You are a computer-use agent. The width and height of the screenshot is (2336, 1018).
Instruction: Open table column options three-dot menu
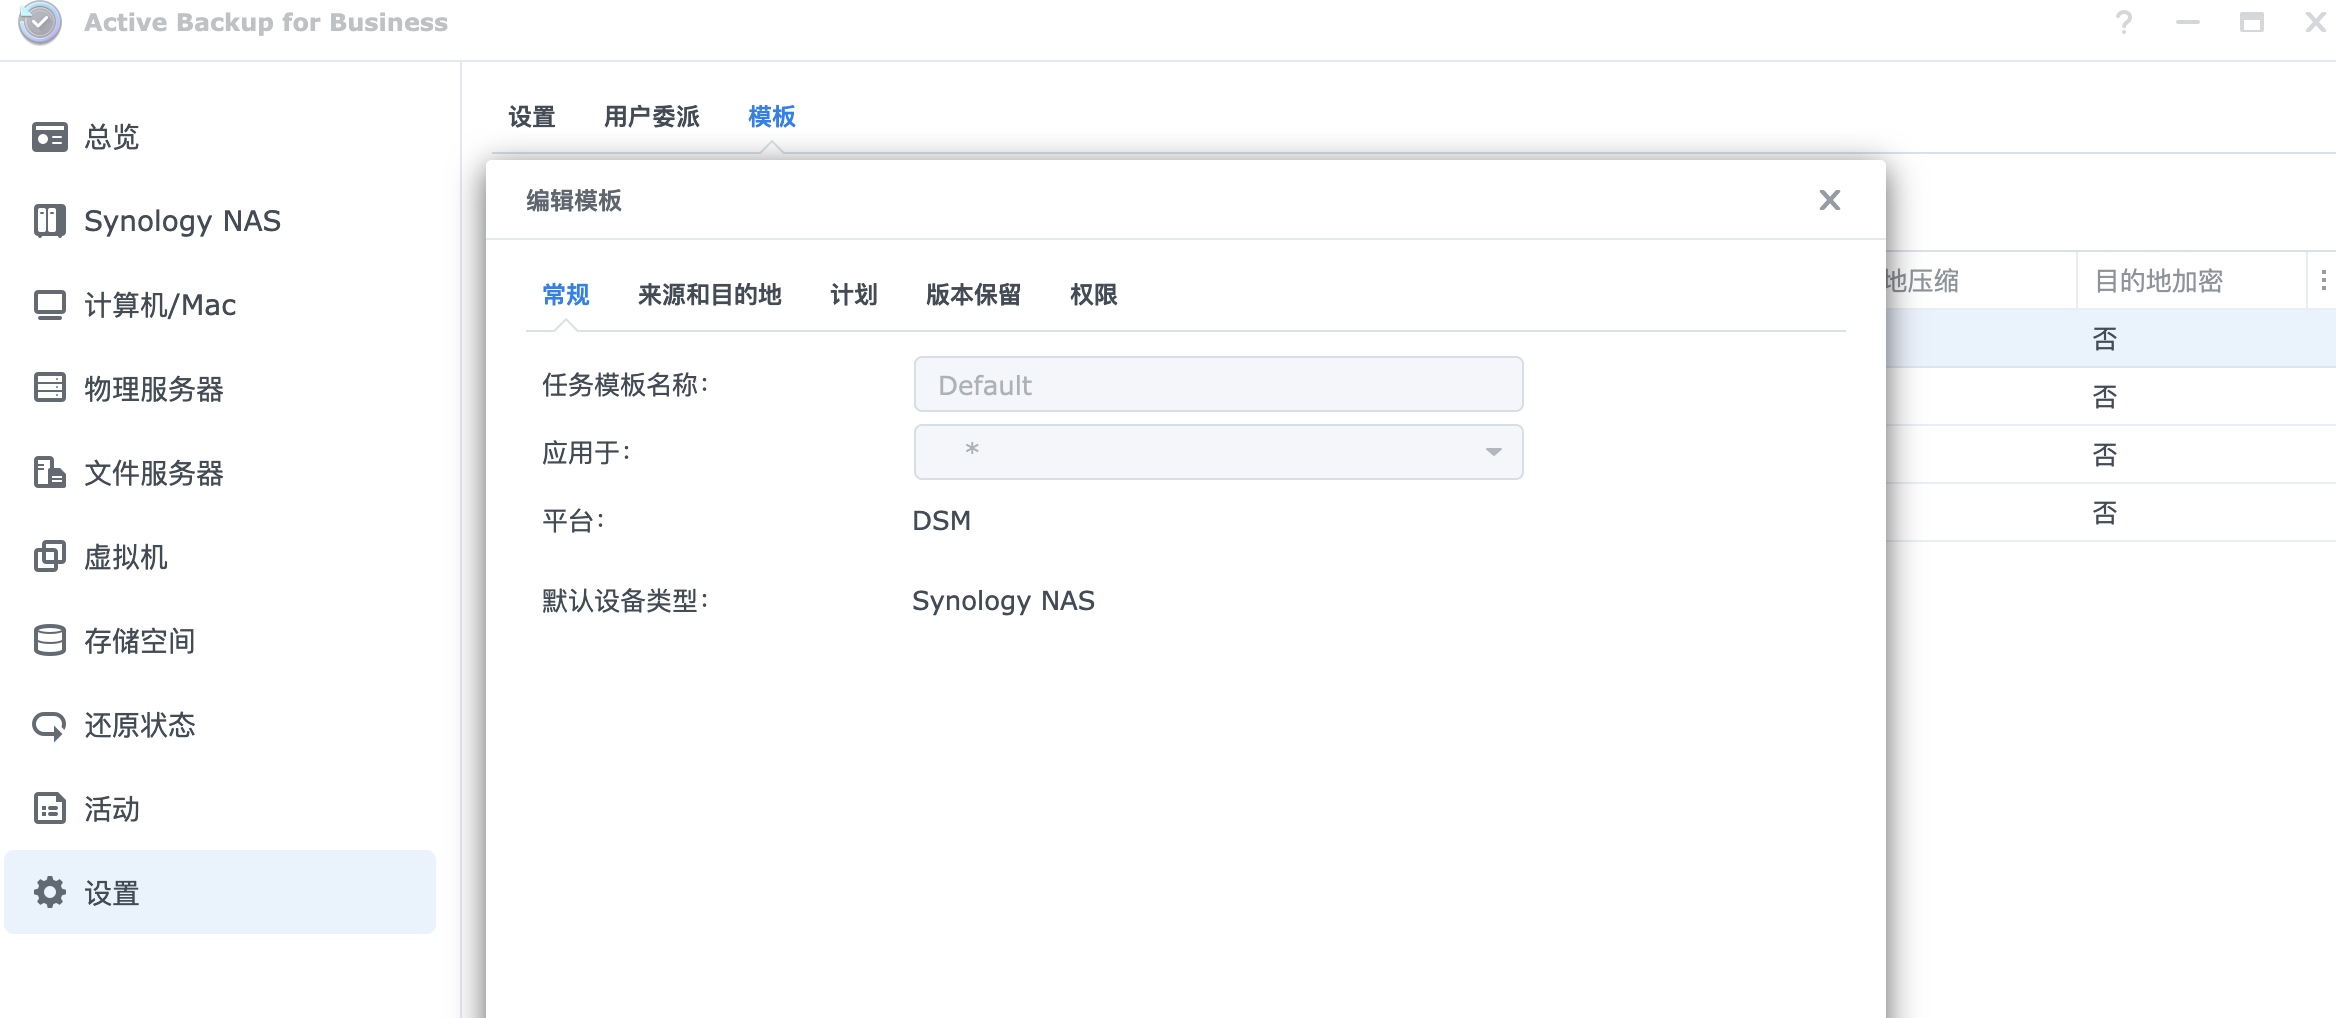(2323, 280)
